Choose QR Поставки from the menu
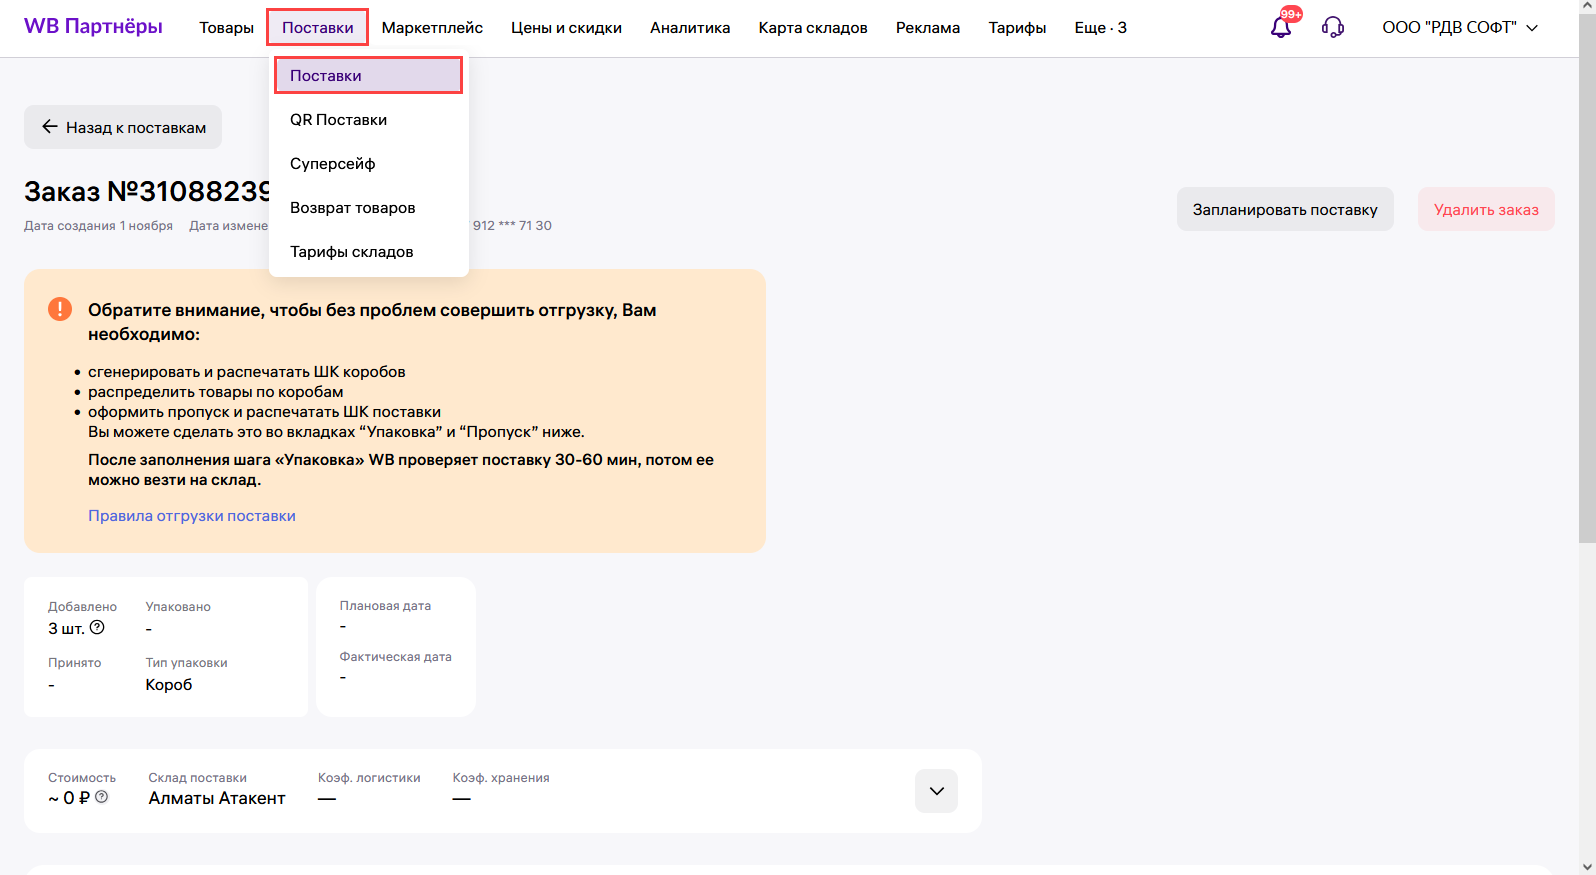 [x=338, y=120]
